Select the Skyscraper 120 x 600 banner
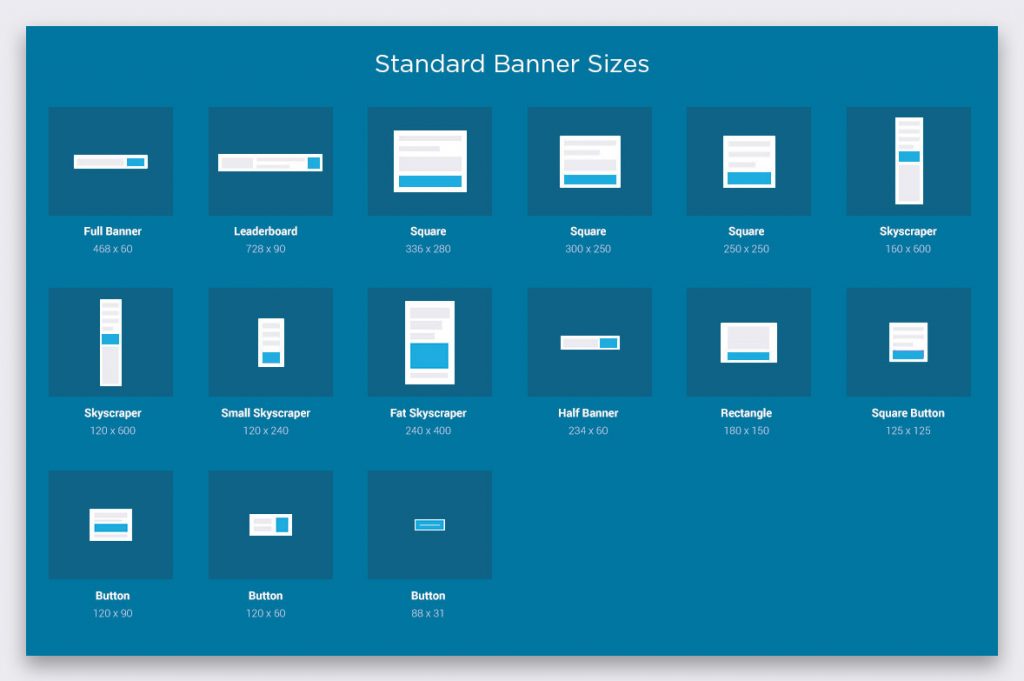Image resolution: width=1024 pixels, height=681 pixels. pos(110,341)
